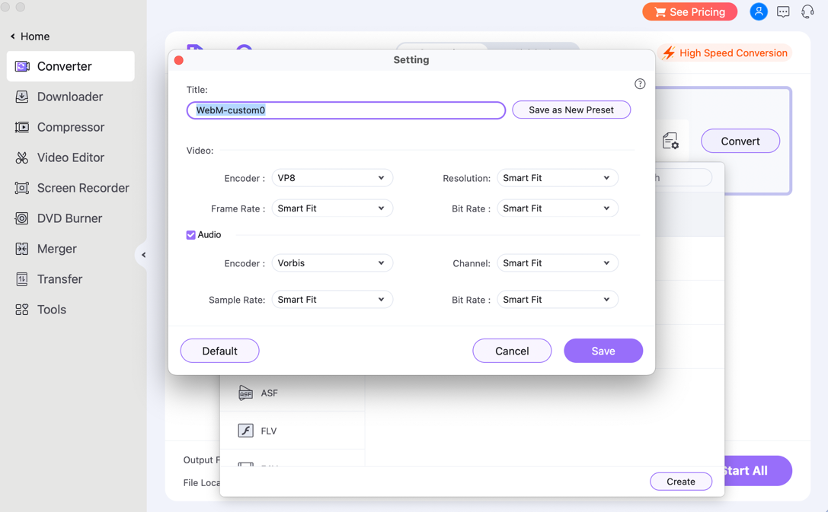This screenshot has height=512, width=828.
Task: Click Save as New Preset button
Action: [x=571, y=110]
